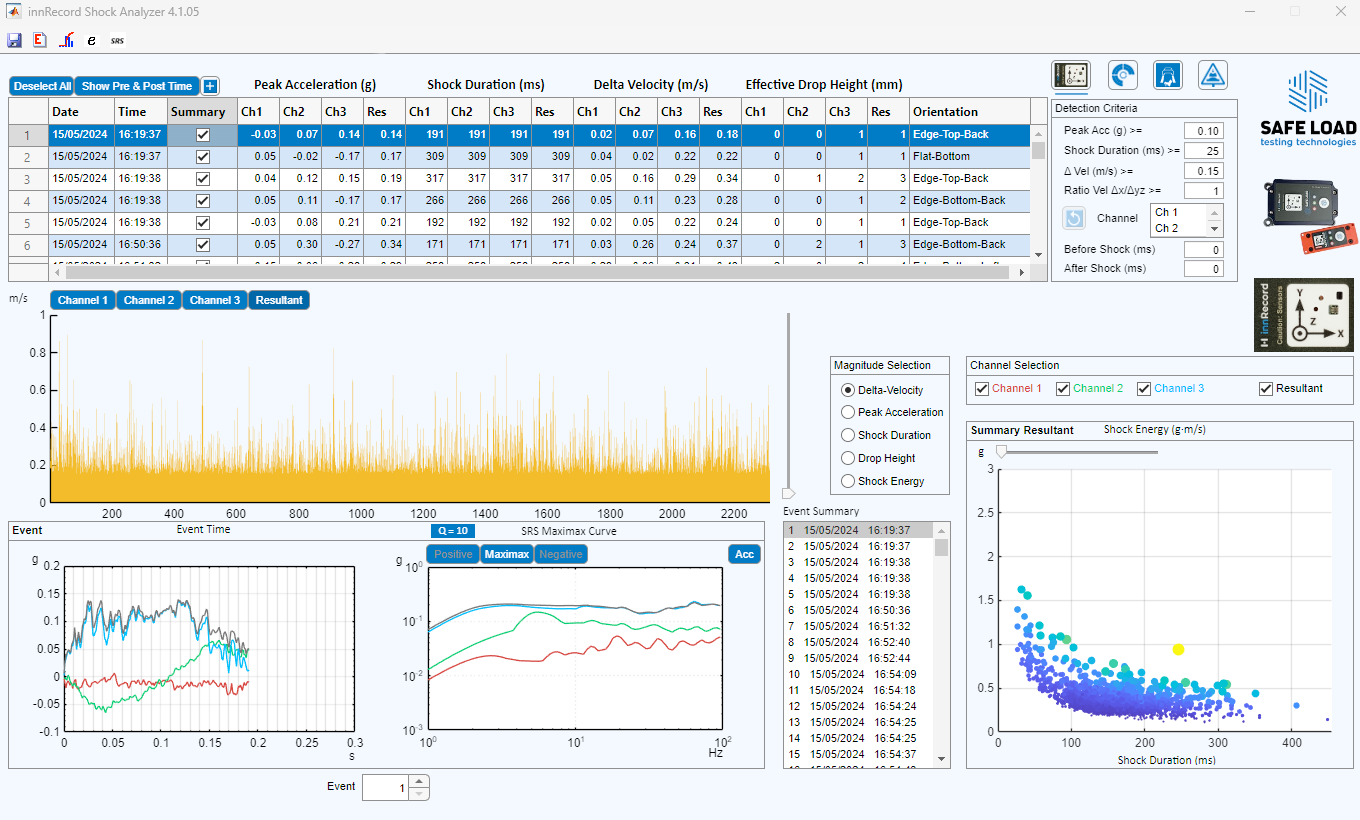The width and height of the screenshot is (1360, 820).
Task: Click the g slider above the scatter plot
Action: point(1001,452)
